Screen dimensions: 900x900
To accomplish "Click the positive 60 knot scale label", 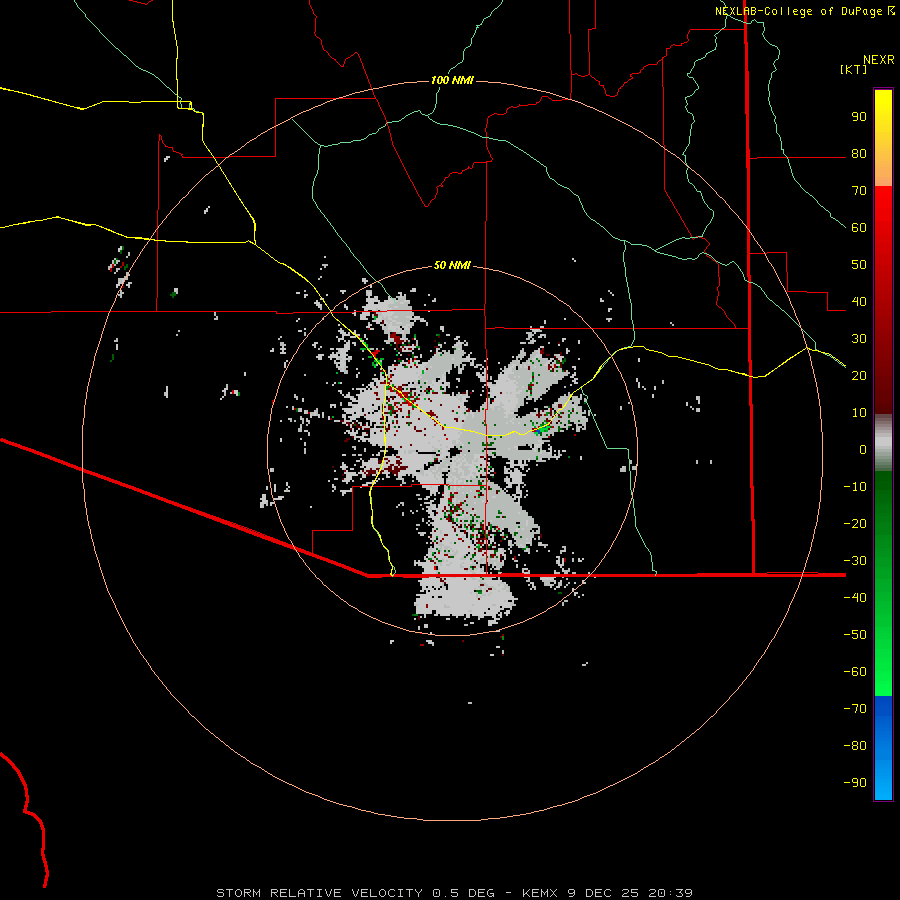I will coord(859,228).
